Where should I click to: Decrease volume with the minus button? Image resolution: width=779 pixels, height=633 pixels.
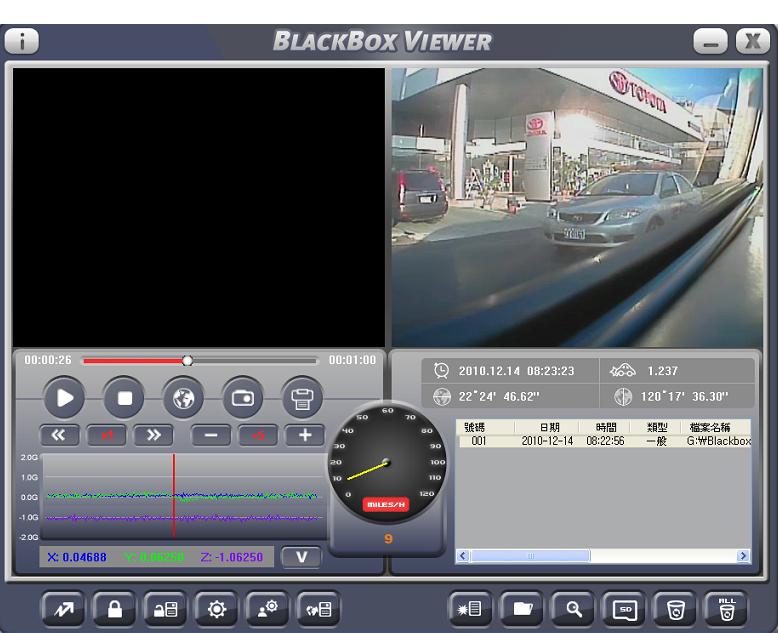[211, 435]
